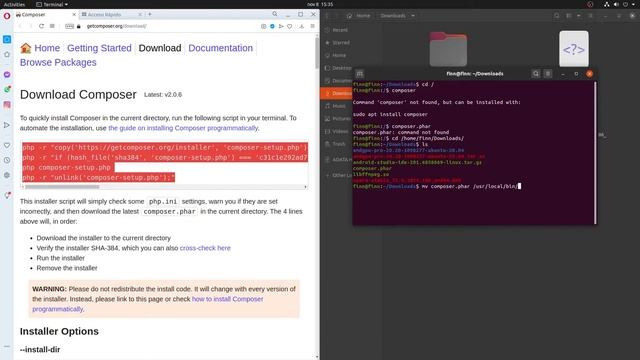640x360 pixels.
Task: Open Trash in the Files sidebar
Action: pos(338,144)
